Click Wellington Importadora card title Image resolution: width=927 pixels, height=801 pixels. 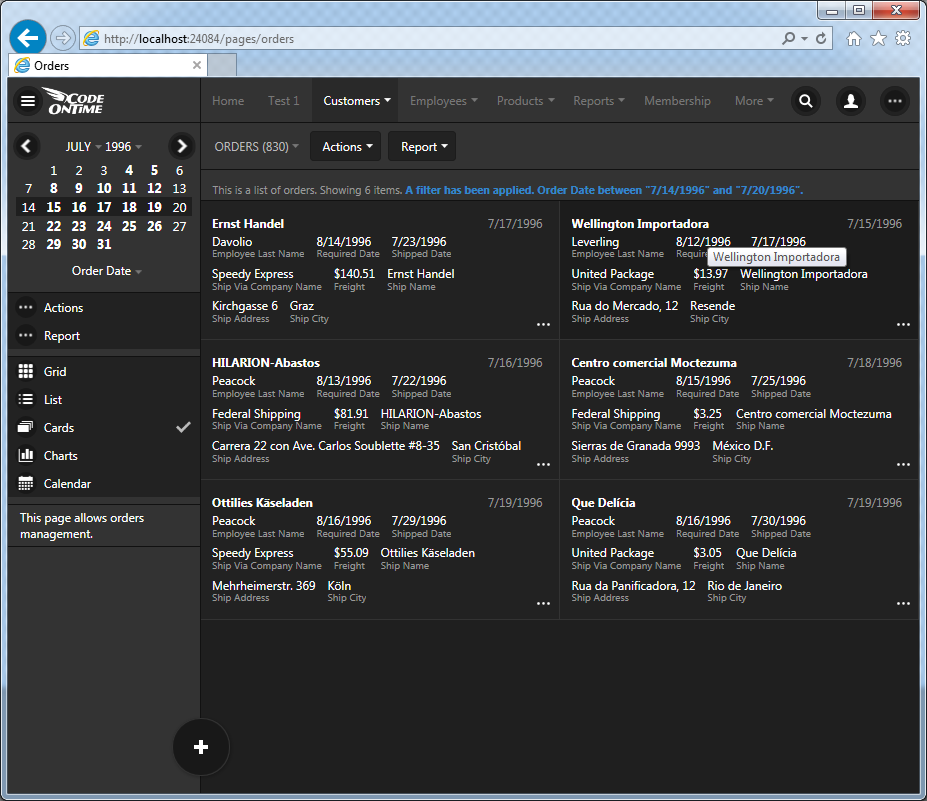point(640,224)
